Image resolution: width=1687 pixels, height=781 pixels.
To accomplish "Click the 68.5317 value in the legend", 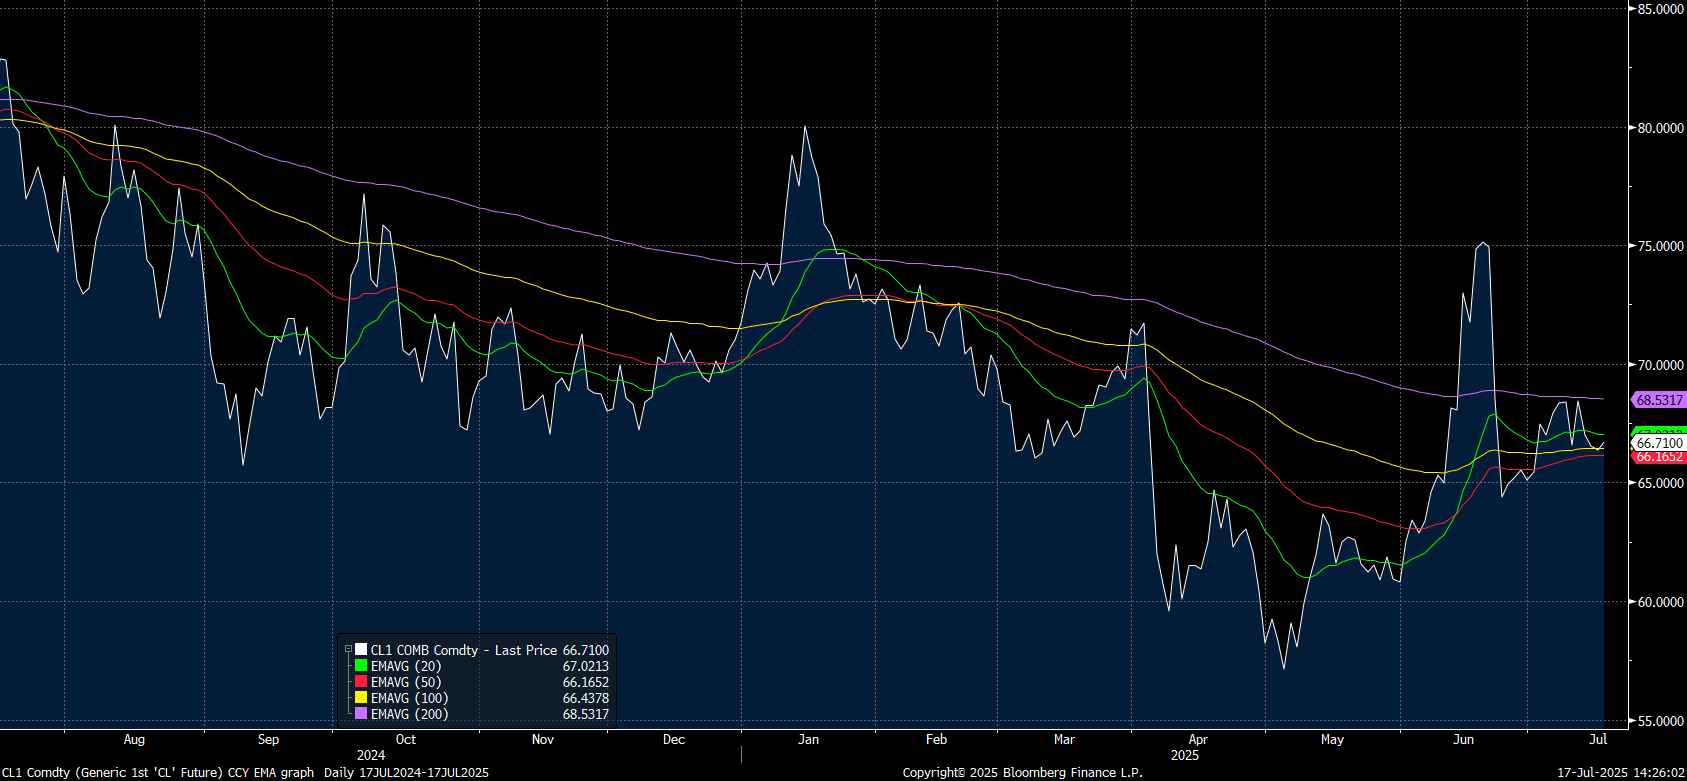I will click(585, 714).
